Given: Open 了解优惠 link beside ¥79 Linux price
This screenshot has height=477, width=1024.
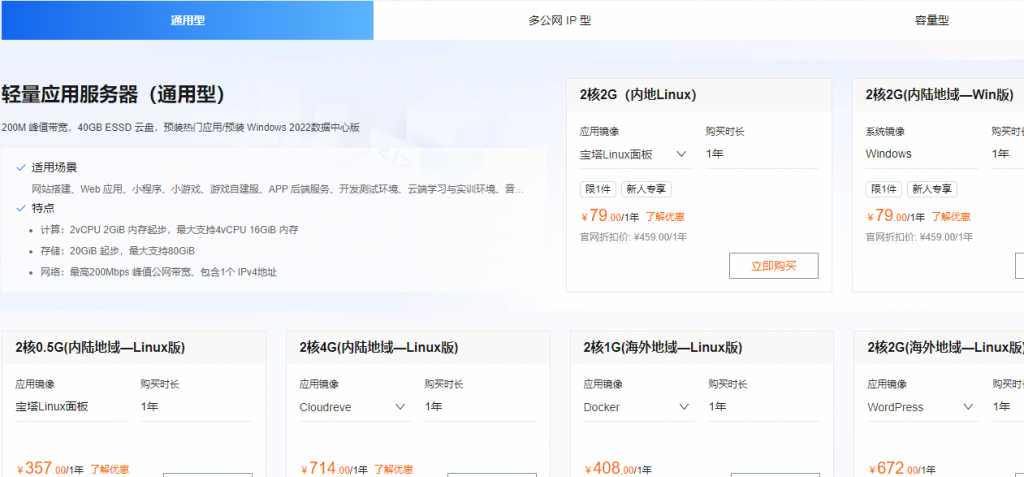Looking at the screenshot, I should pyautogui.click(x=665, y=217).
